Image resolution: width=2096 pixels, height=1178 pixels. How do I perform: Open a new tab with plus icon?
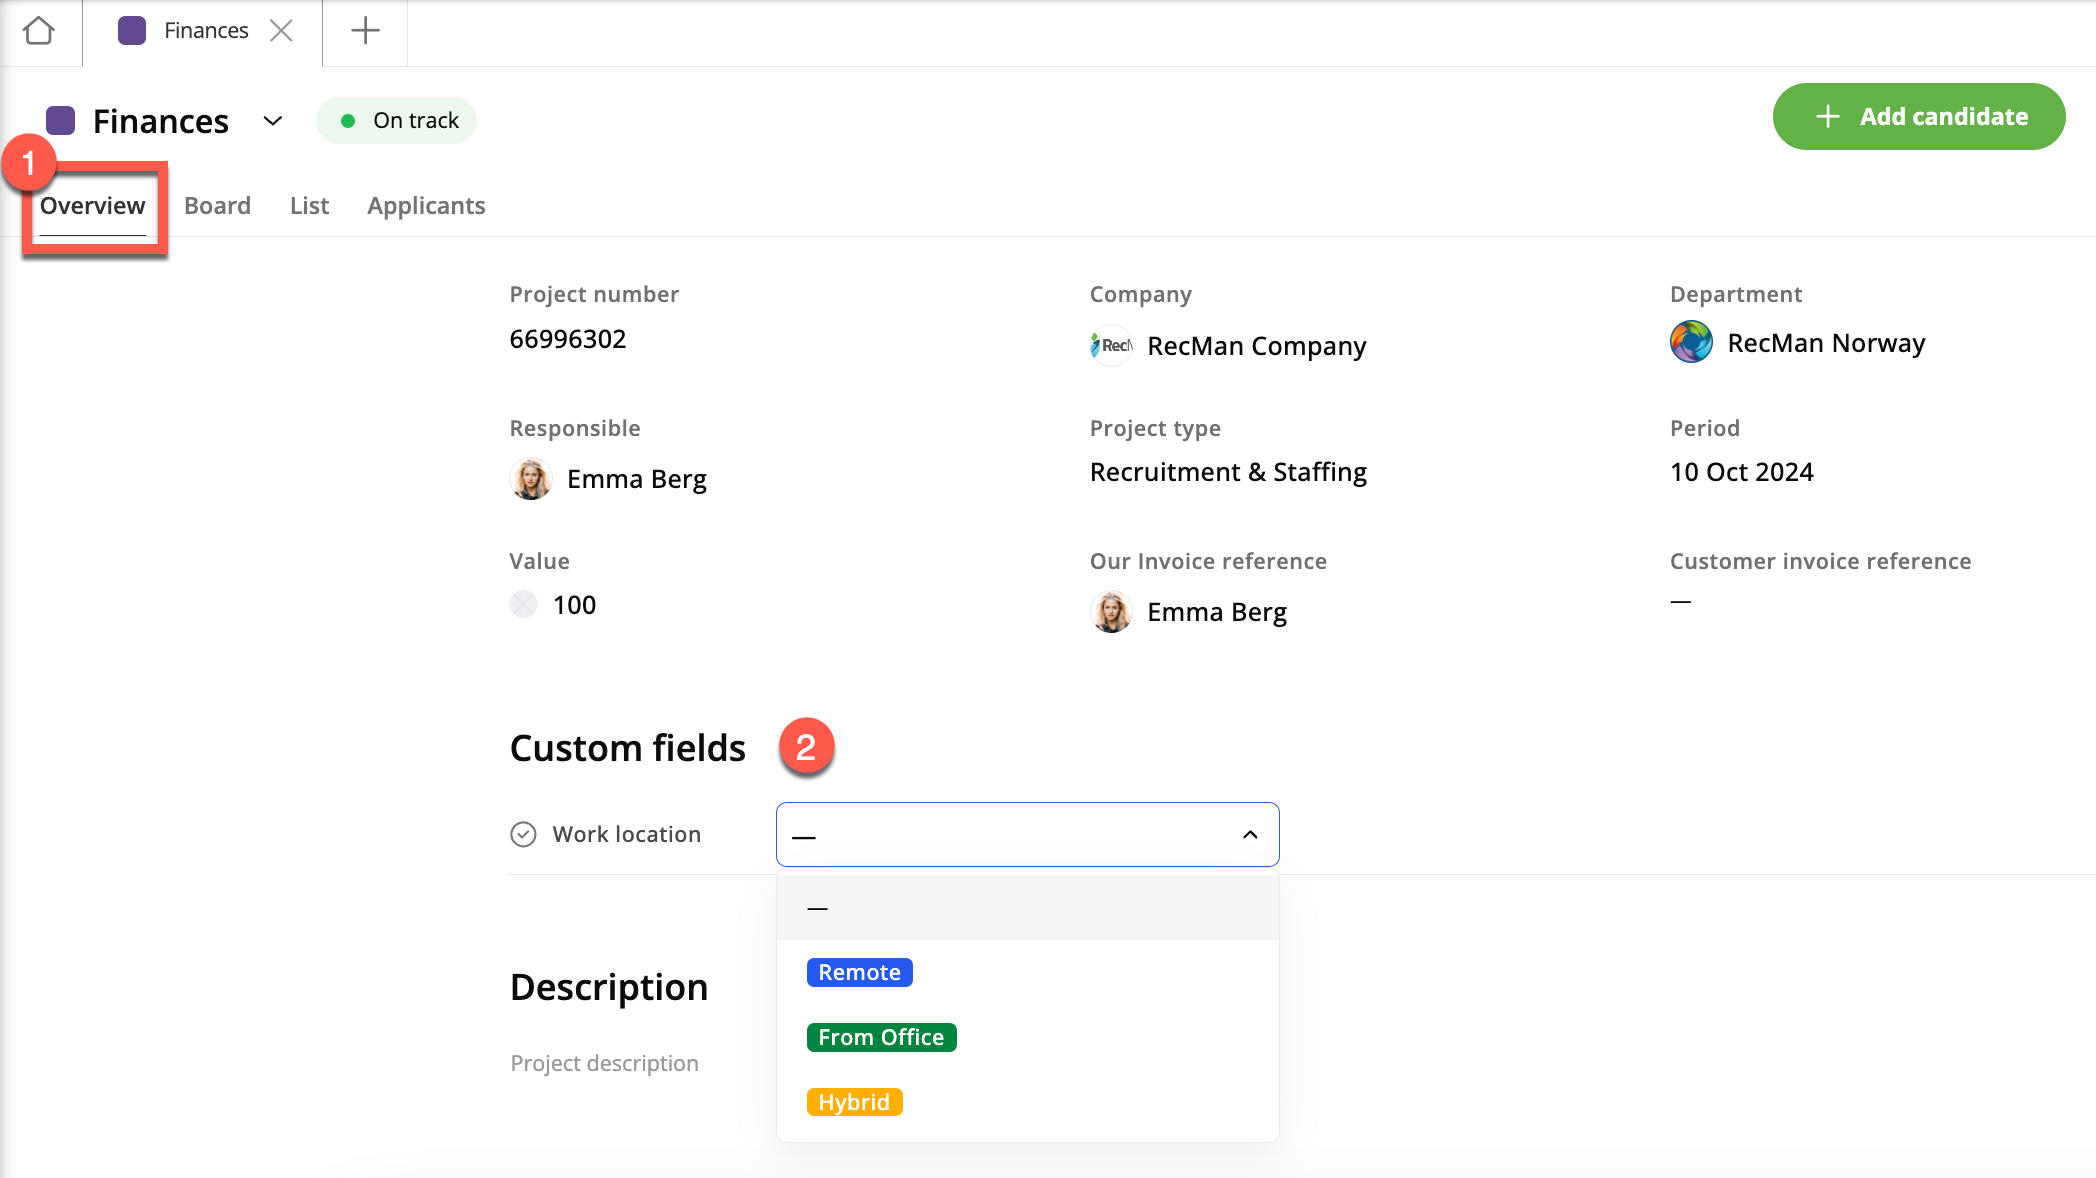[x=365, y=31]
